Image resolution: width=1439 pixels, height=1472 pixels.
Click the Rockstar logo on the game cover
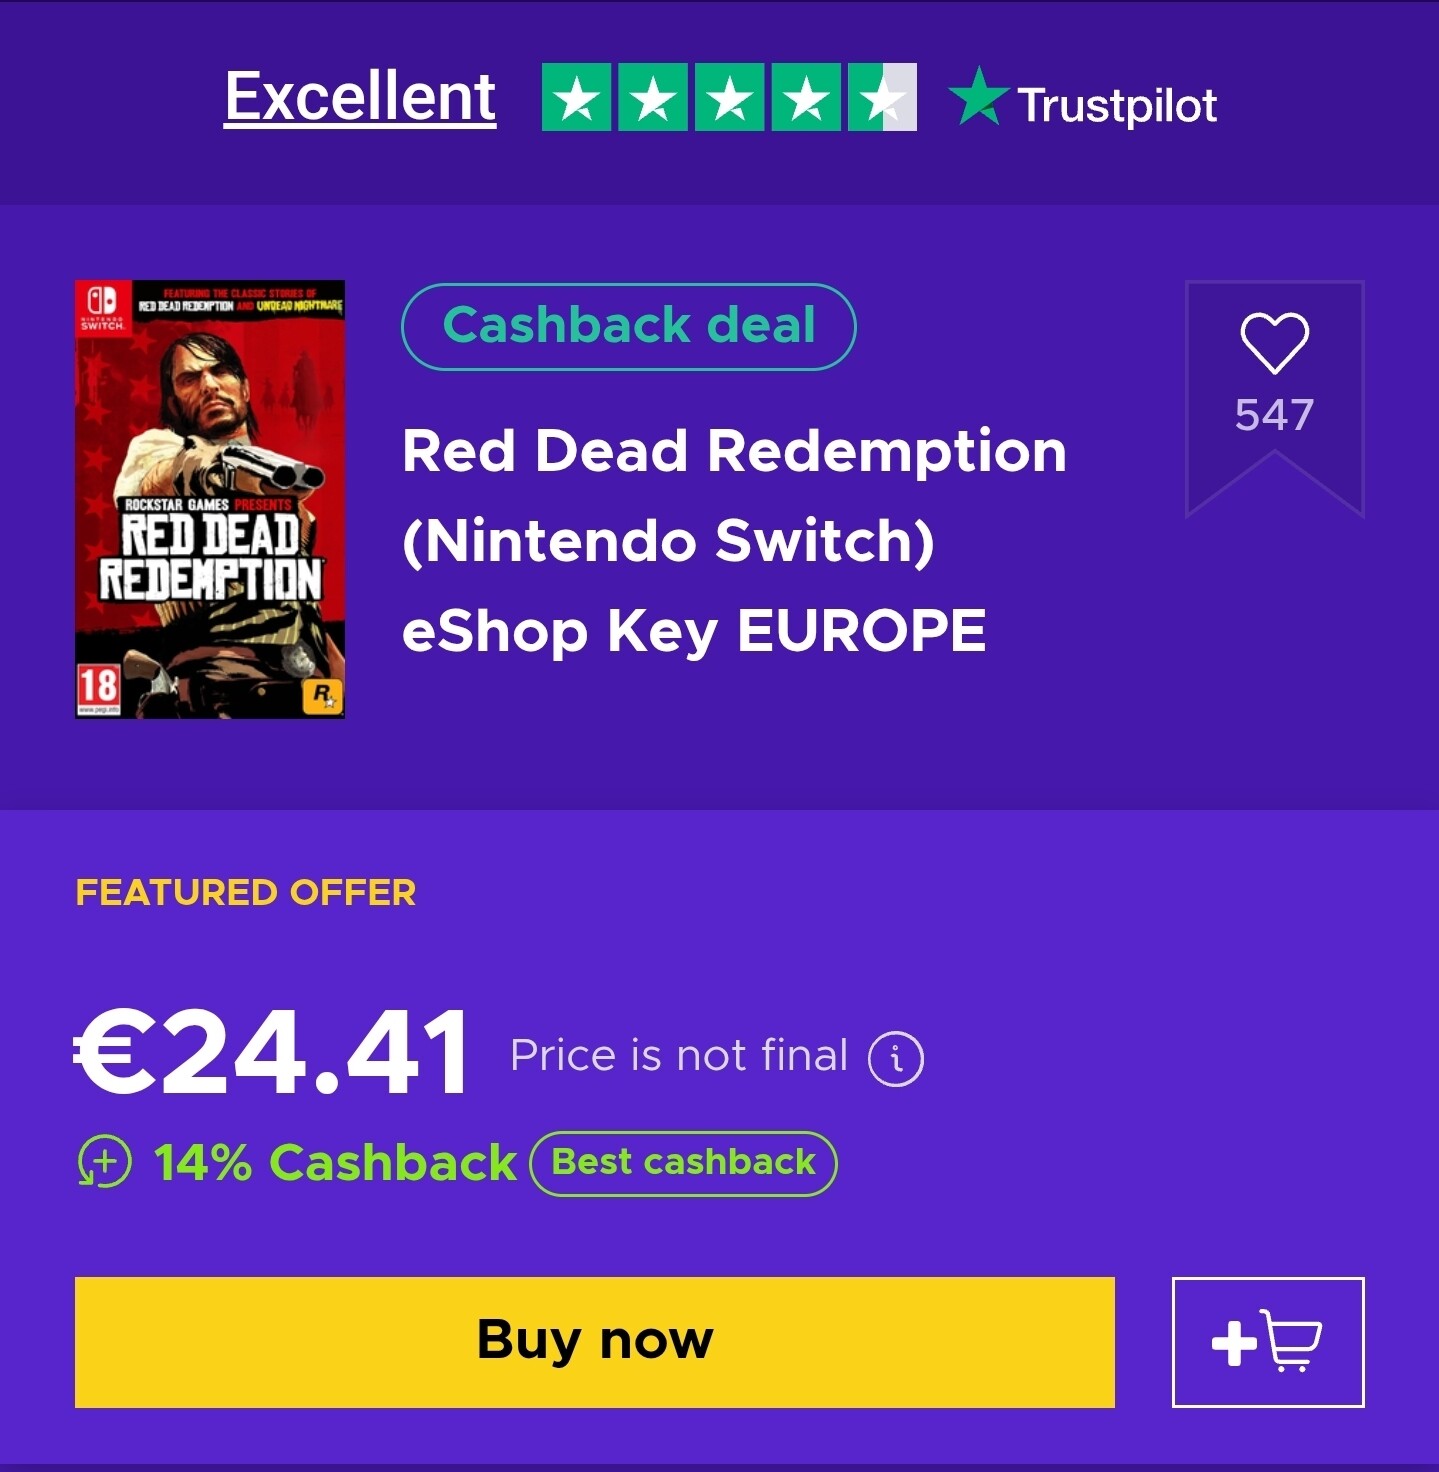322,693
